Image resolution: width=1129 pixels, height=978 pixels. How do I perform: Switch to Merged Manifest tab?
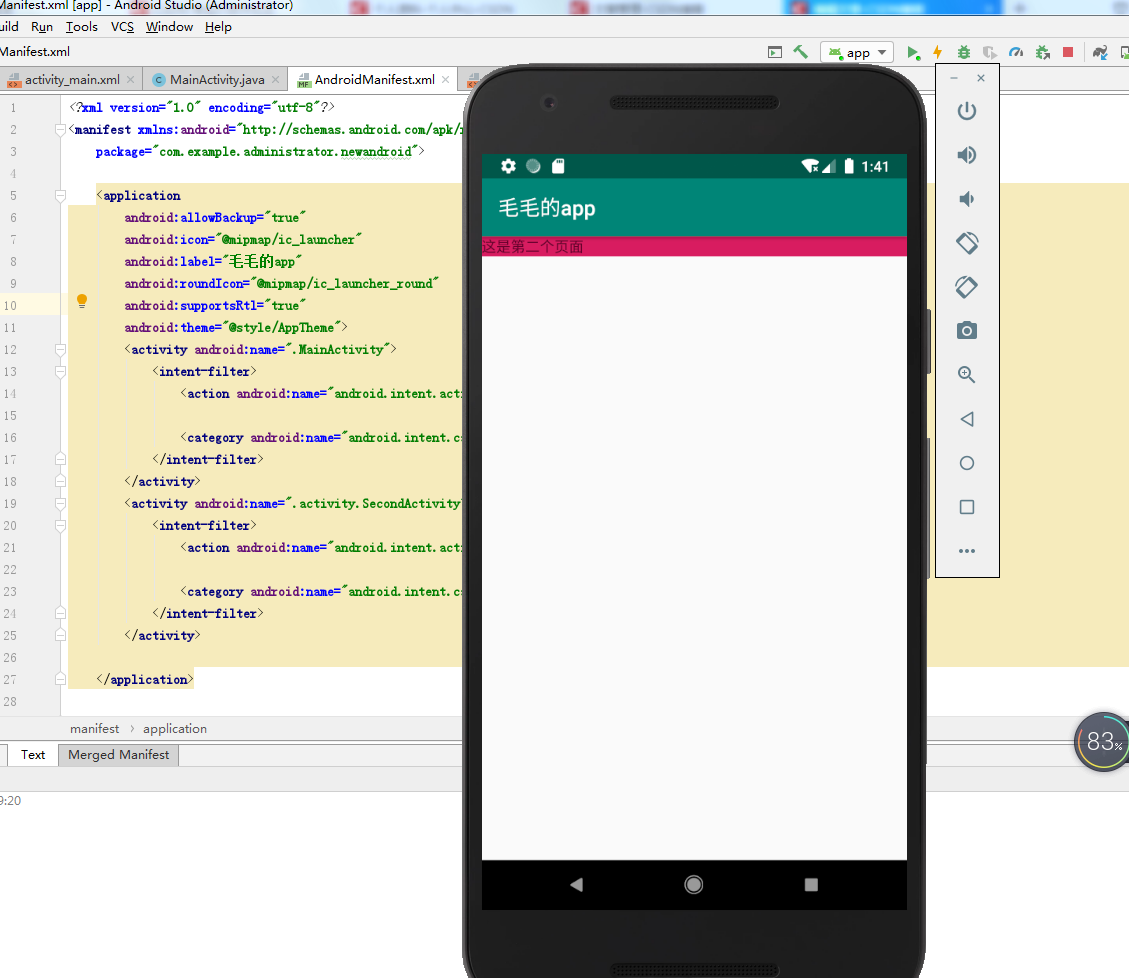(x=119, y=755)
